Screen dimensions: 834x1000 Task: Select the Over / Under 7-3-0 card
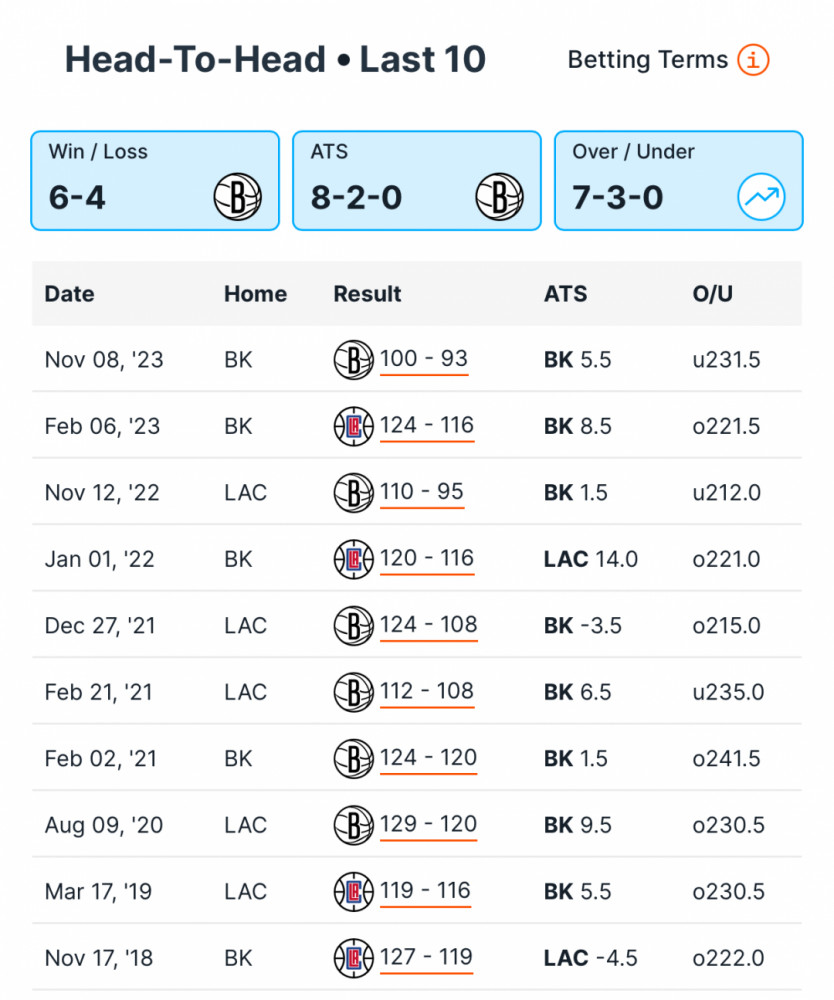[x=679, y=180]
